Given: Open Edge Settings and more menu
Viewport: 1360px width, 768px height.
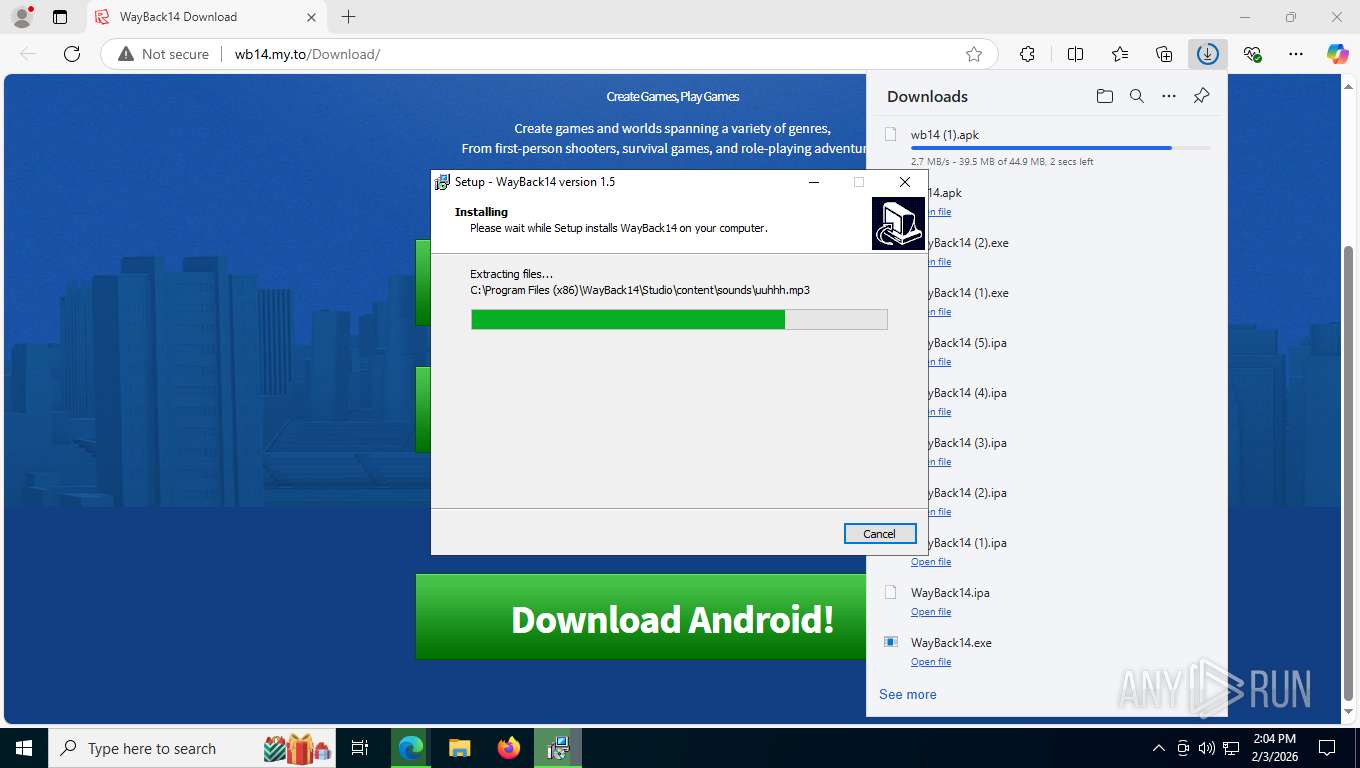Looking at the screenshot, I should click(x=1296, y=54).
